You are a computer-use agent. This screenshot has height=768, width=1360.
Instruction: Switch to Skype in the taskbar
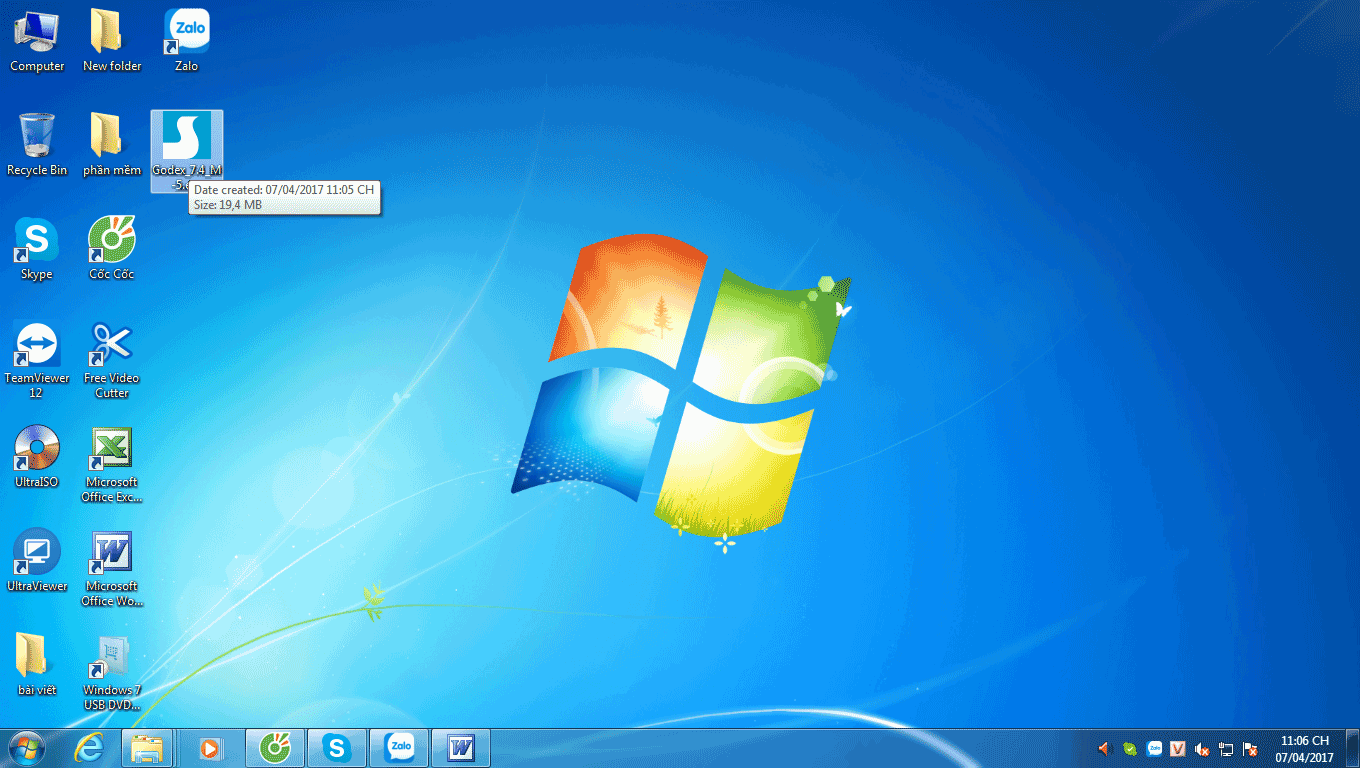point(337,748)
